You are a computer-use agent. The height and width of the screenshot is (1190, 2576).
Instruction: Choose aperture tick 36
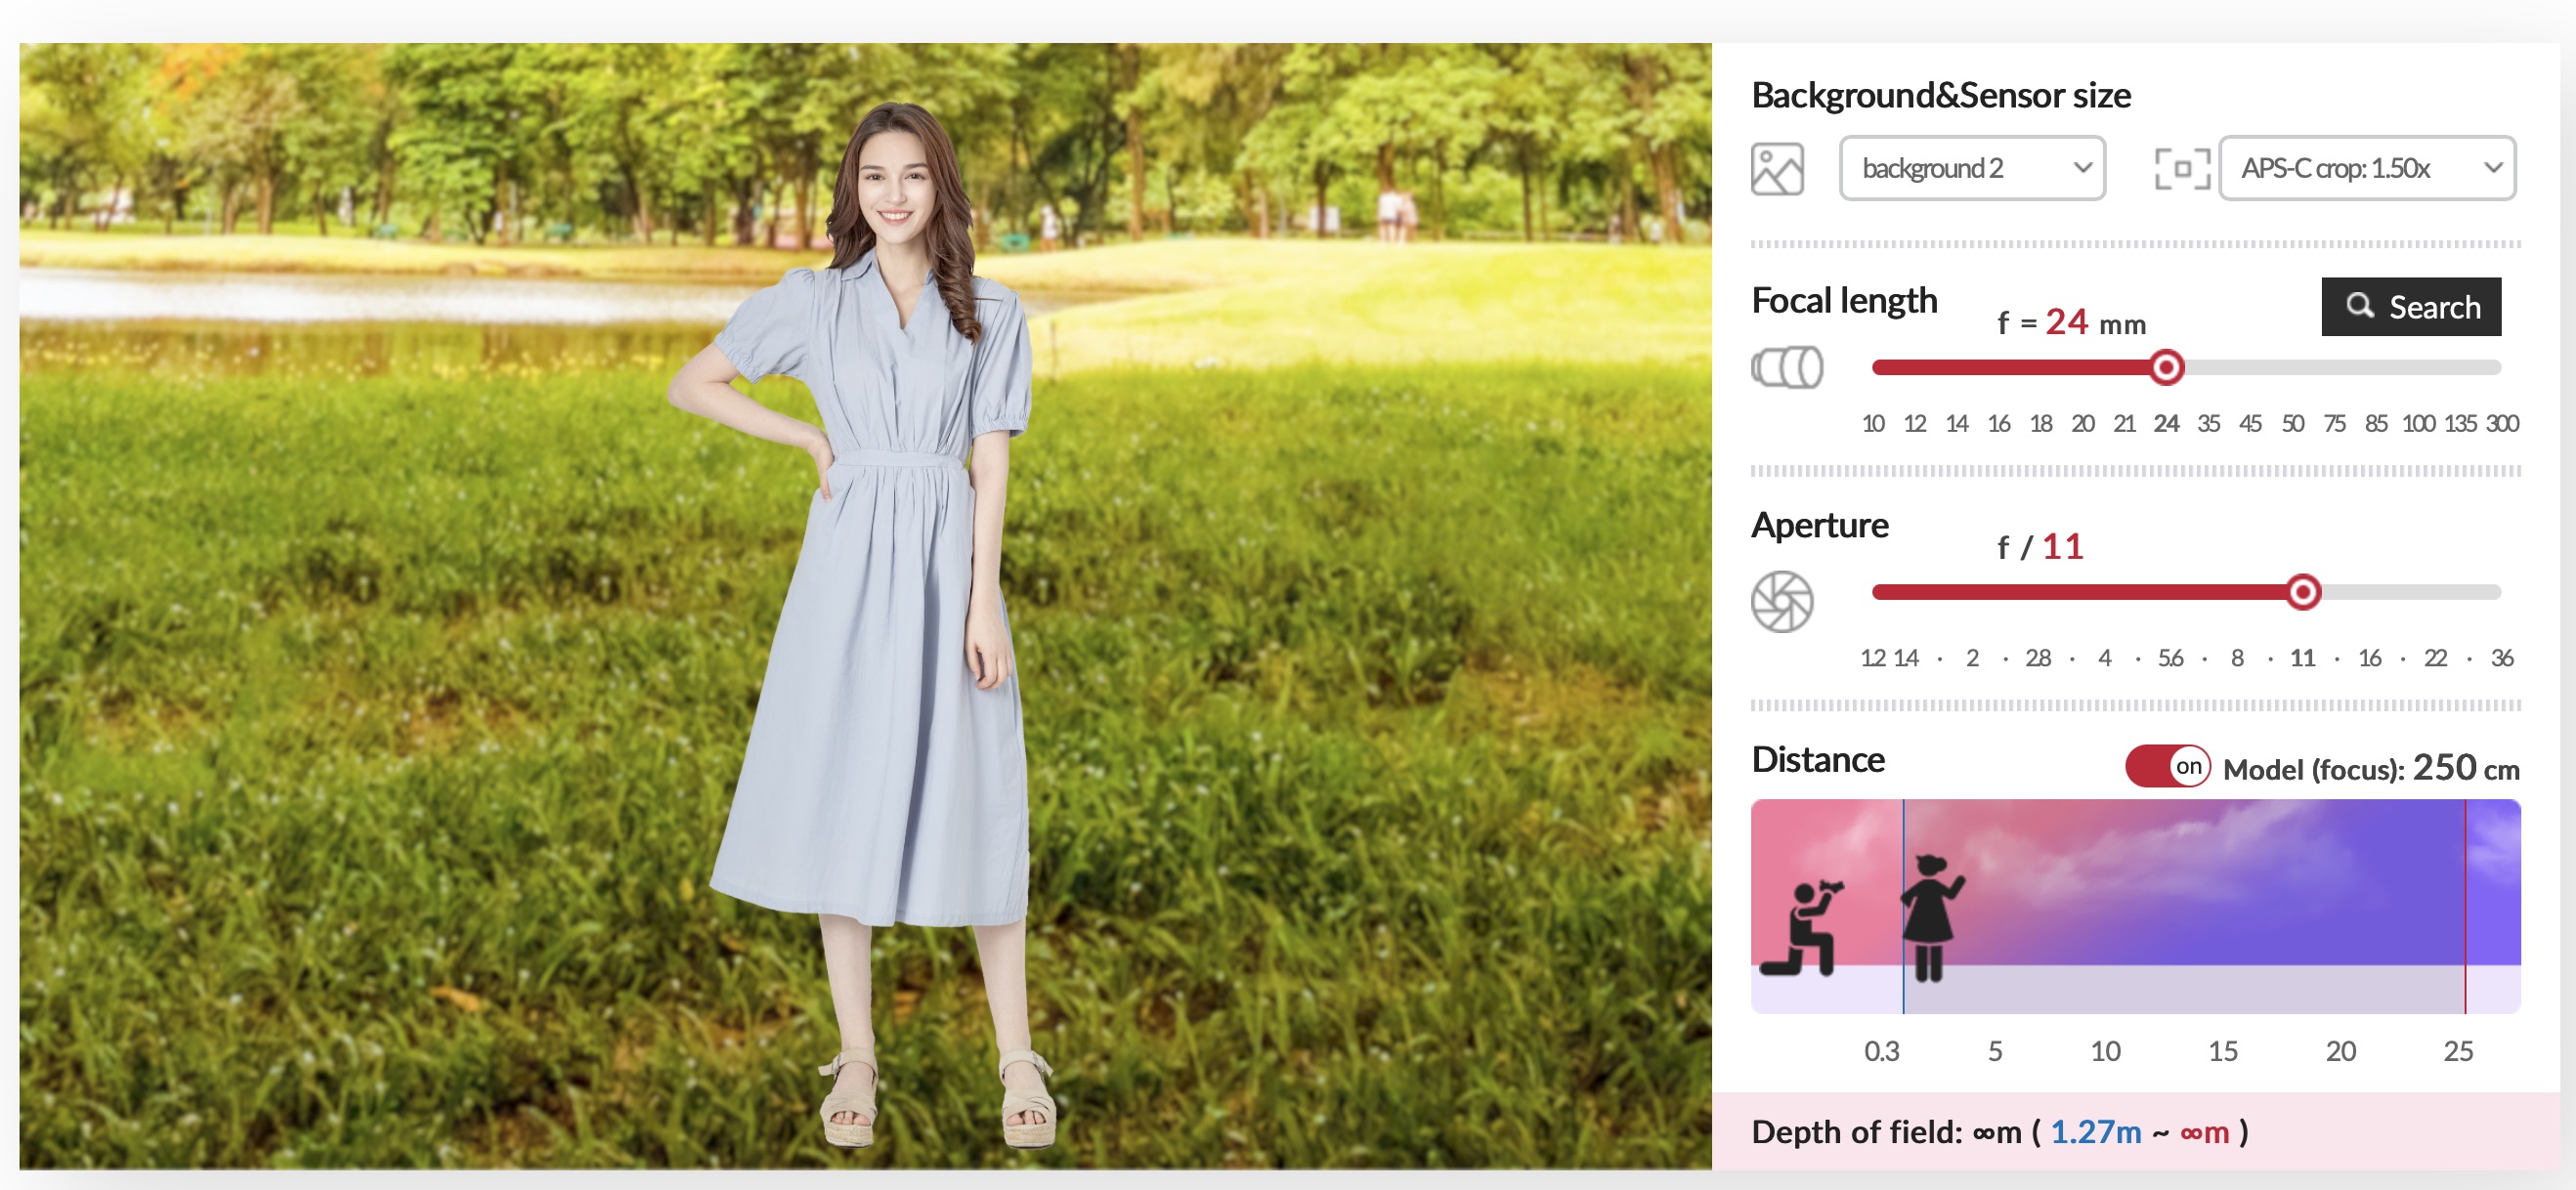click(x=2502, y=658)
